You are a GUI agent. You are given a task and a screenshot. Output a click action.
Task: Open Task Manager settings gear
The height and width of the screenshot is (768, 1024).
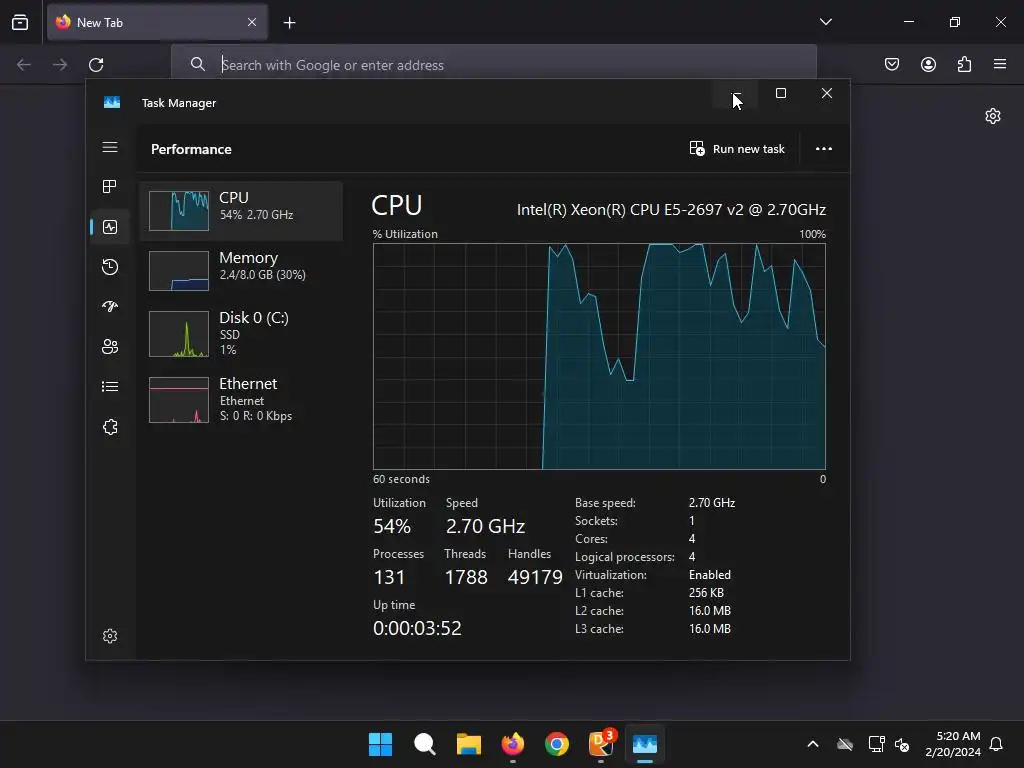(x=110, y=636)
